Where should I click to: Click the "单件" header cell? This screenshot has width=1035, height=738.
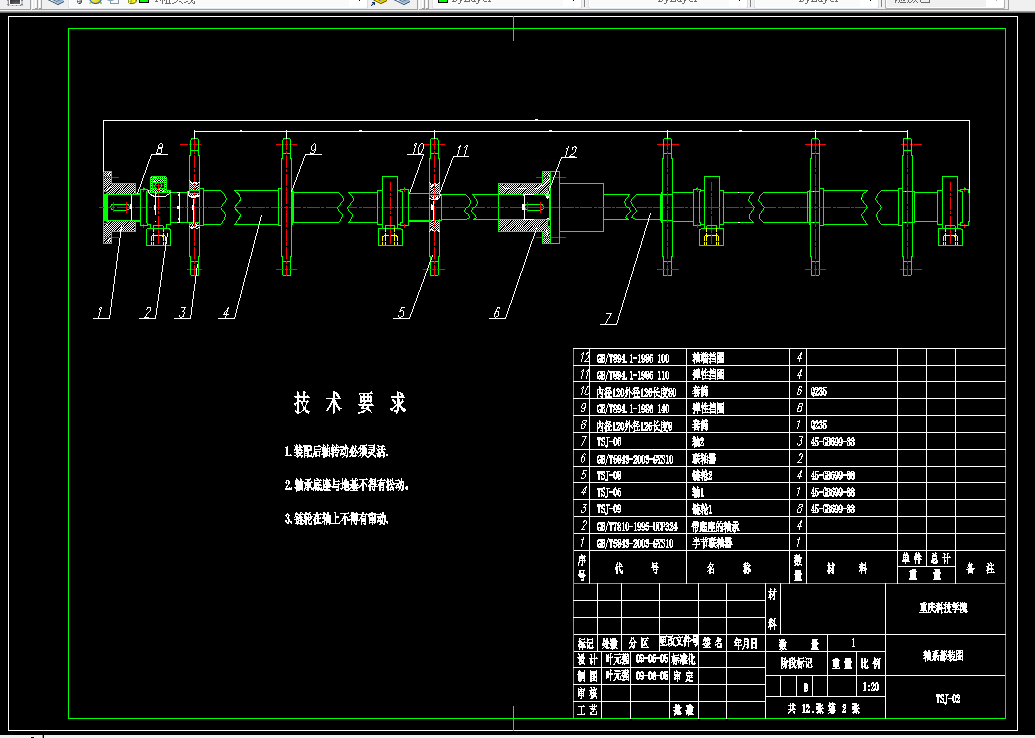pyautogui.click(x=912, y=559)
